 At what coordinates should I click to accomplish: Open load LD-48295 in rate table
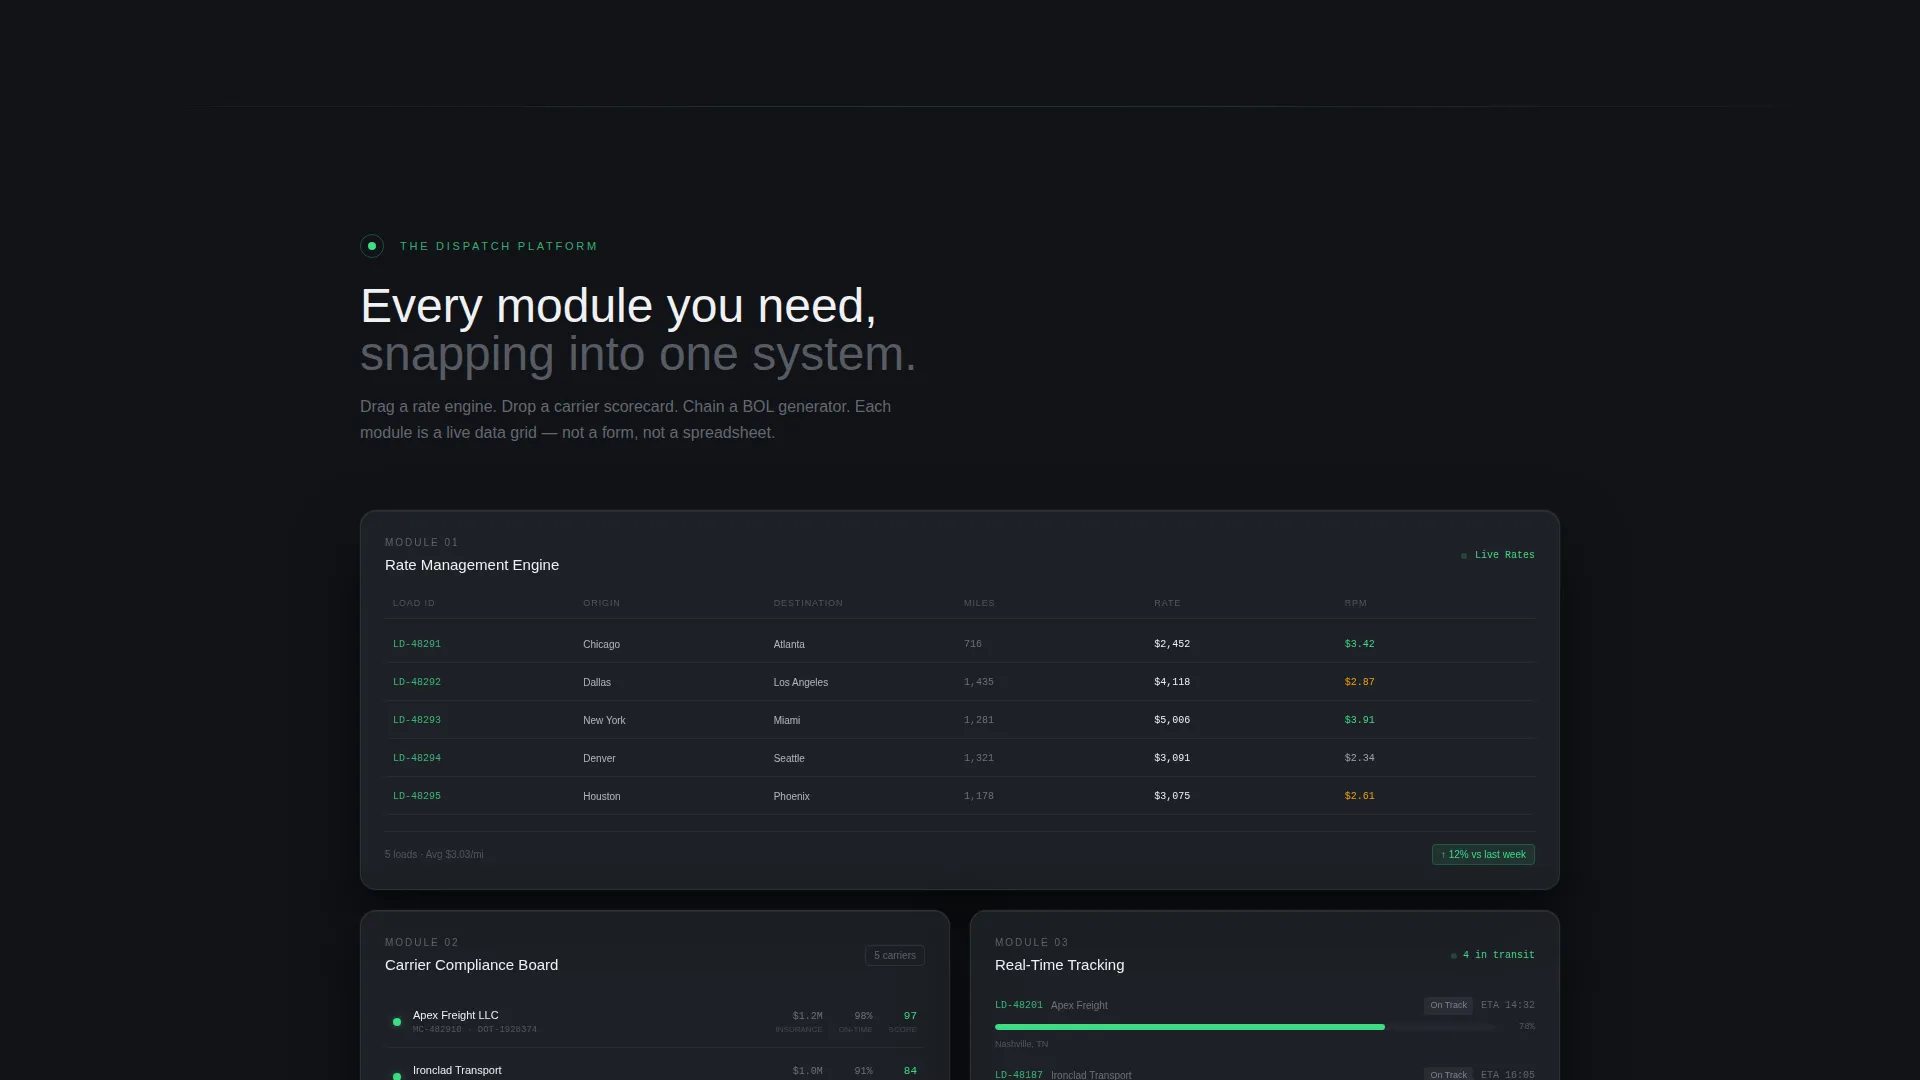pos(417,796)
